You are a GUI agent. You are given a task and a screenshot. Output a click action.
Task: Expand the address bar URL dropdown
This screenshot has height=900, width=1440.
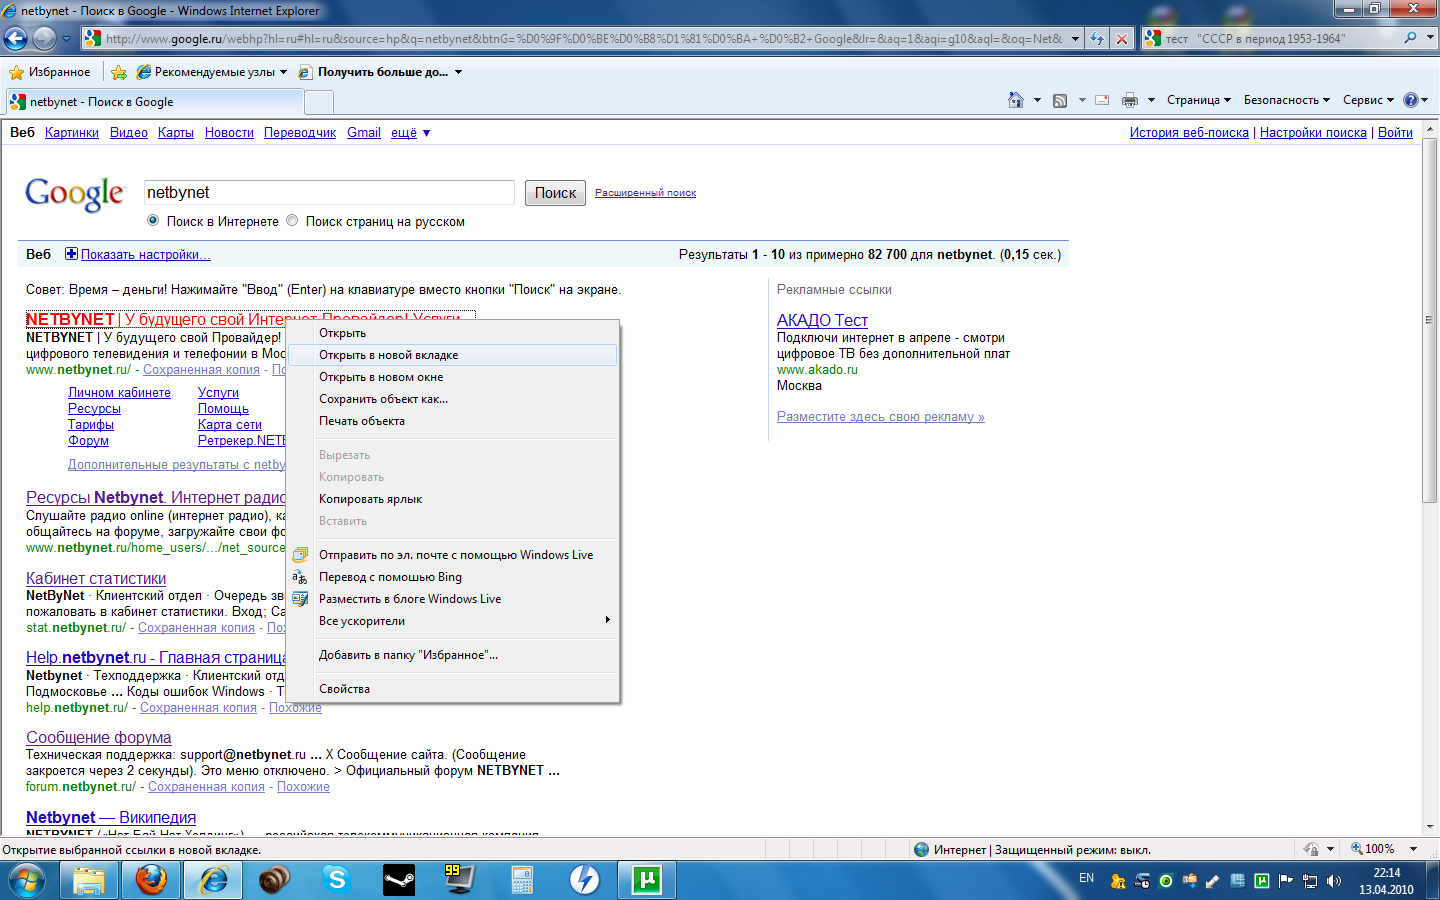[x=1075, y=39]
